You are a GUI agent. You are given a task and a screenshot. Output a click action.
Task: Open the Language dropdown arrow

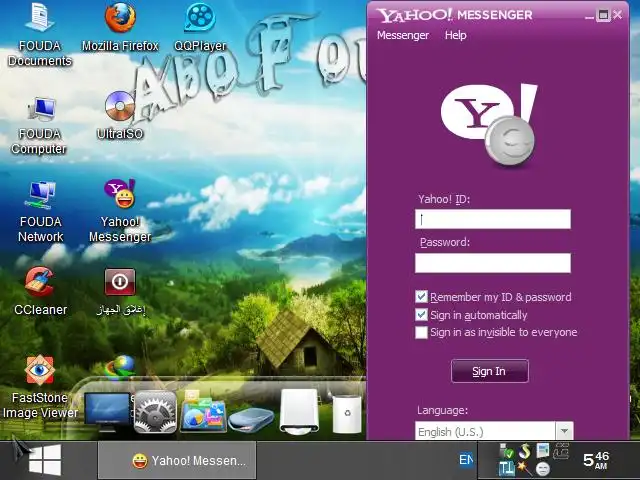point(564,431)
